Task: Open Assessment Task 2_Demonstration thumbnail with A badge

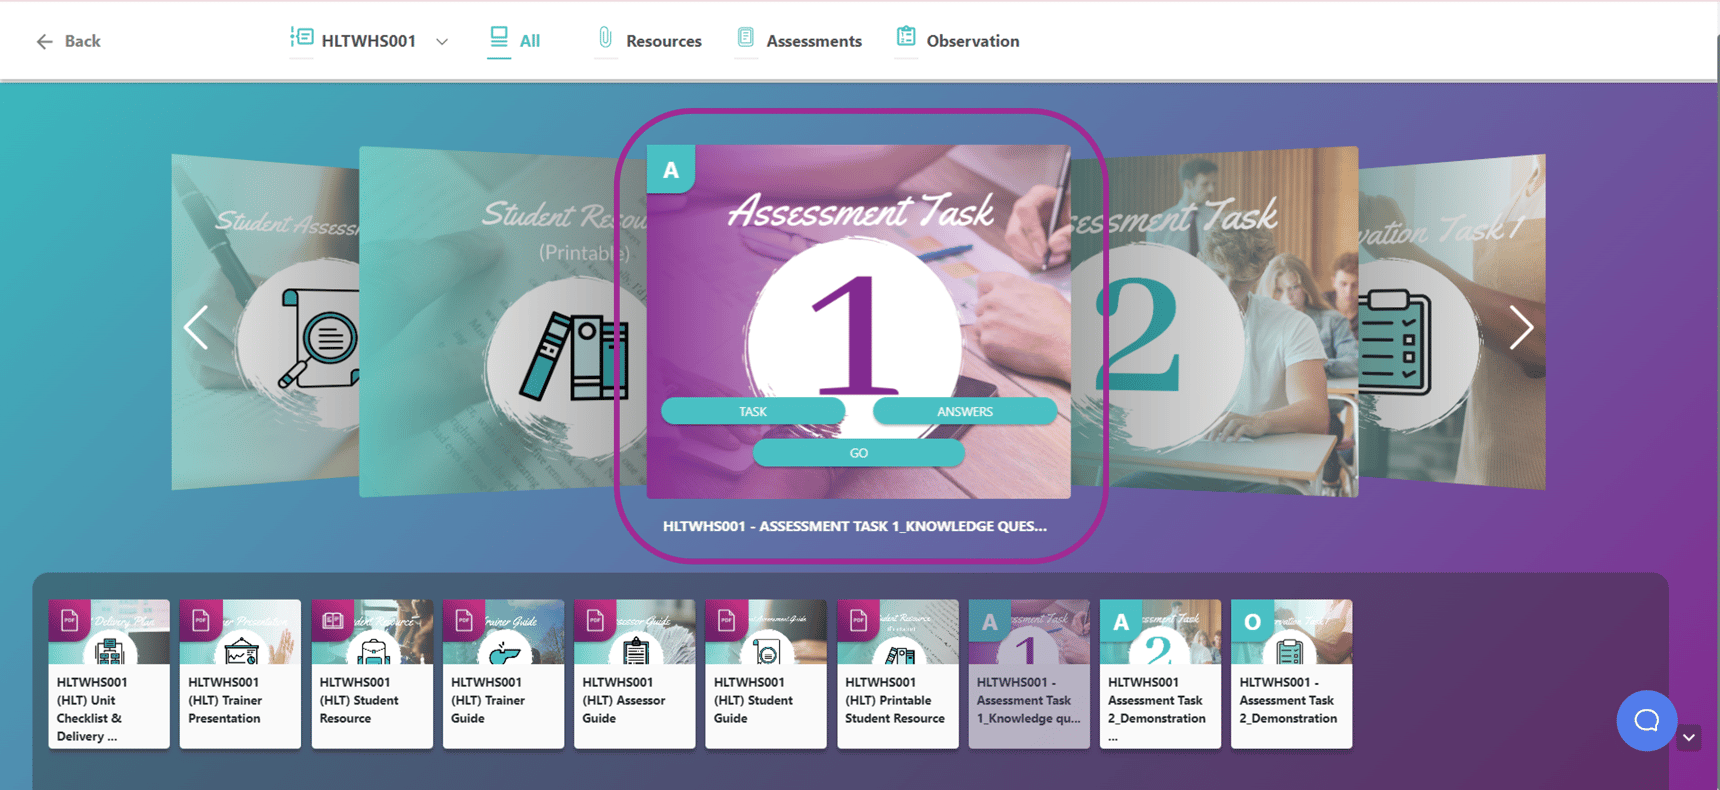Action: click(x=1160, y=674)
